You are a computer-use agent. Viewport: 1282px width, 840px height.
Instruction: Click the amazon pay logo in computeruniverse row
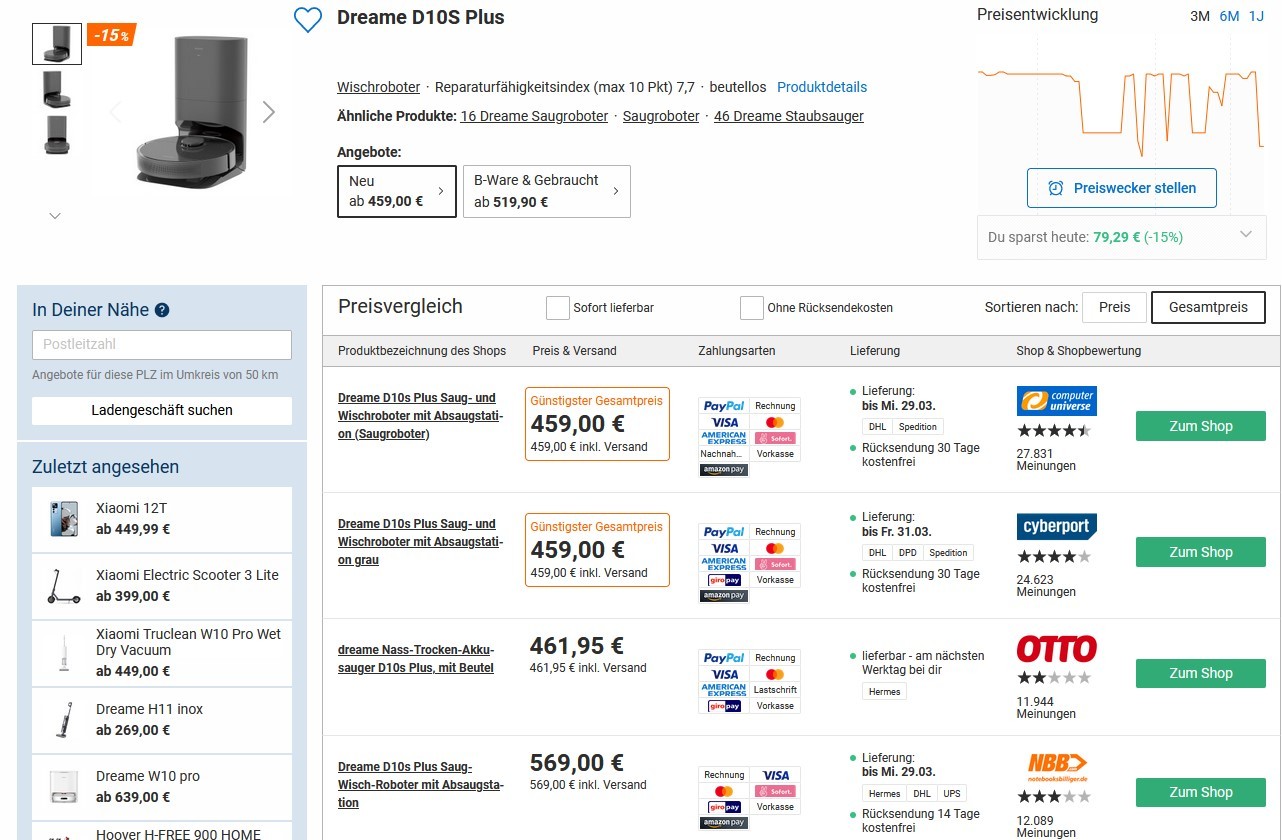tap(724, 470)
